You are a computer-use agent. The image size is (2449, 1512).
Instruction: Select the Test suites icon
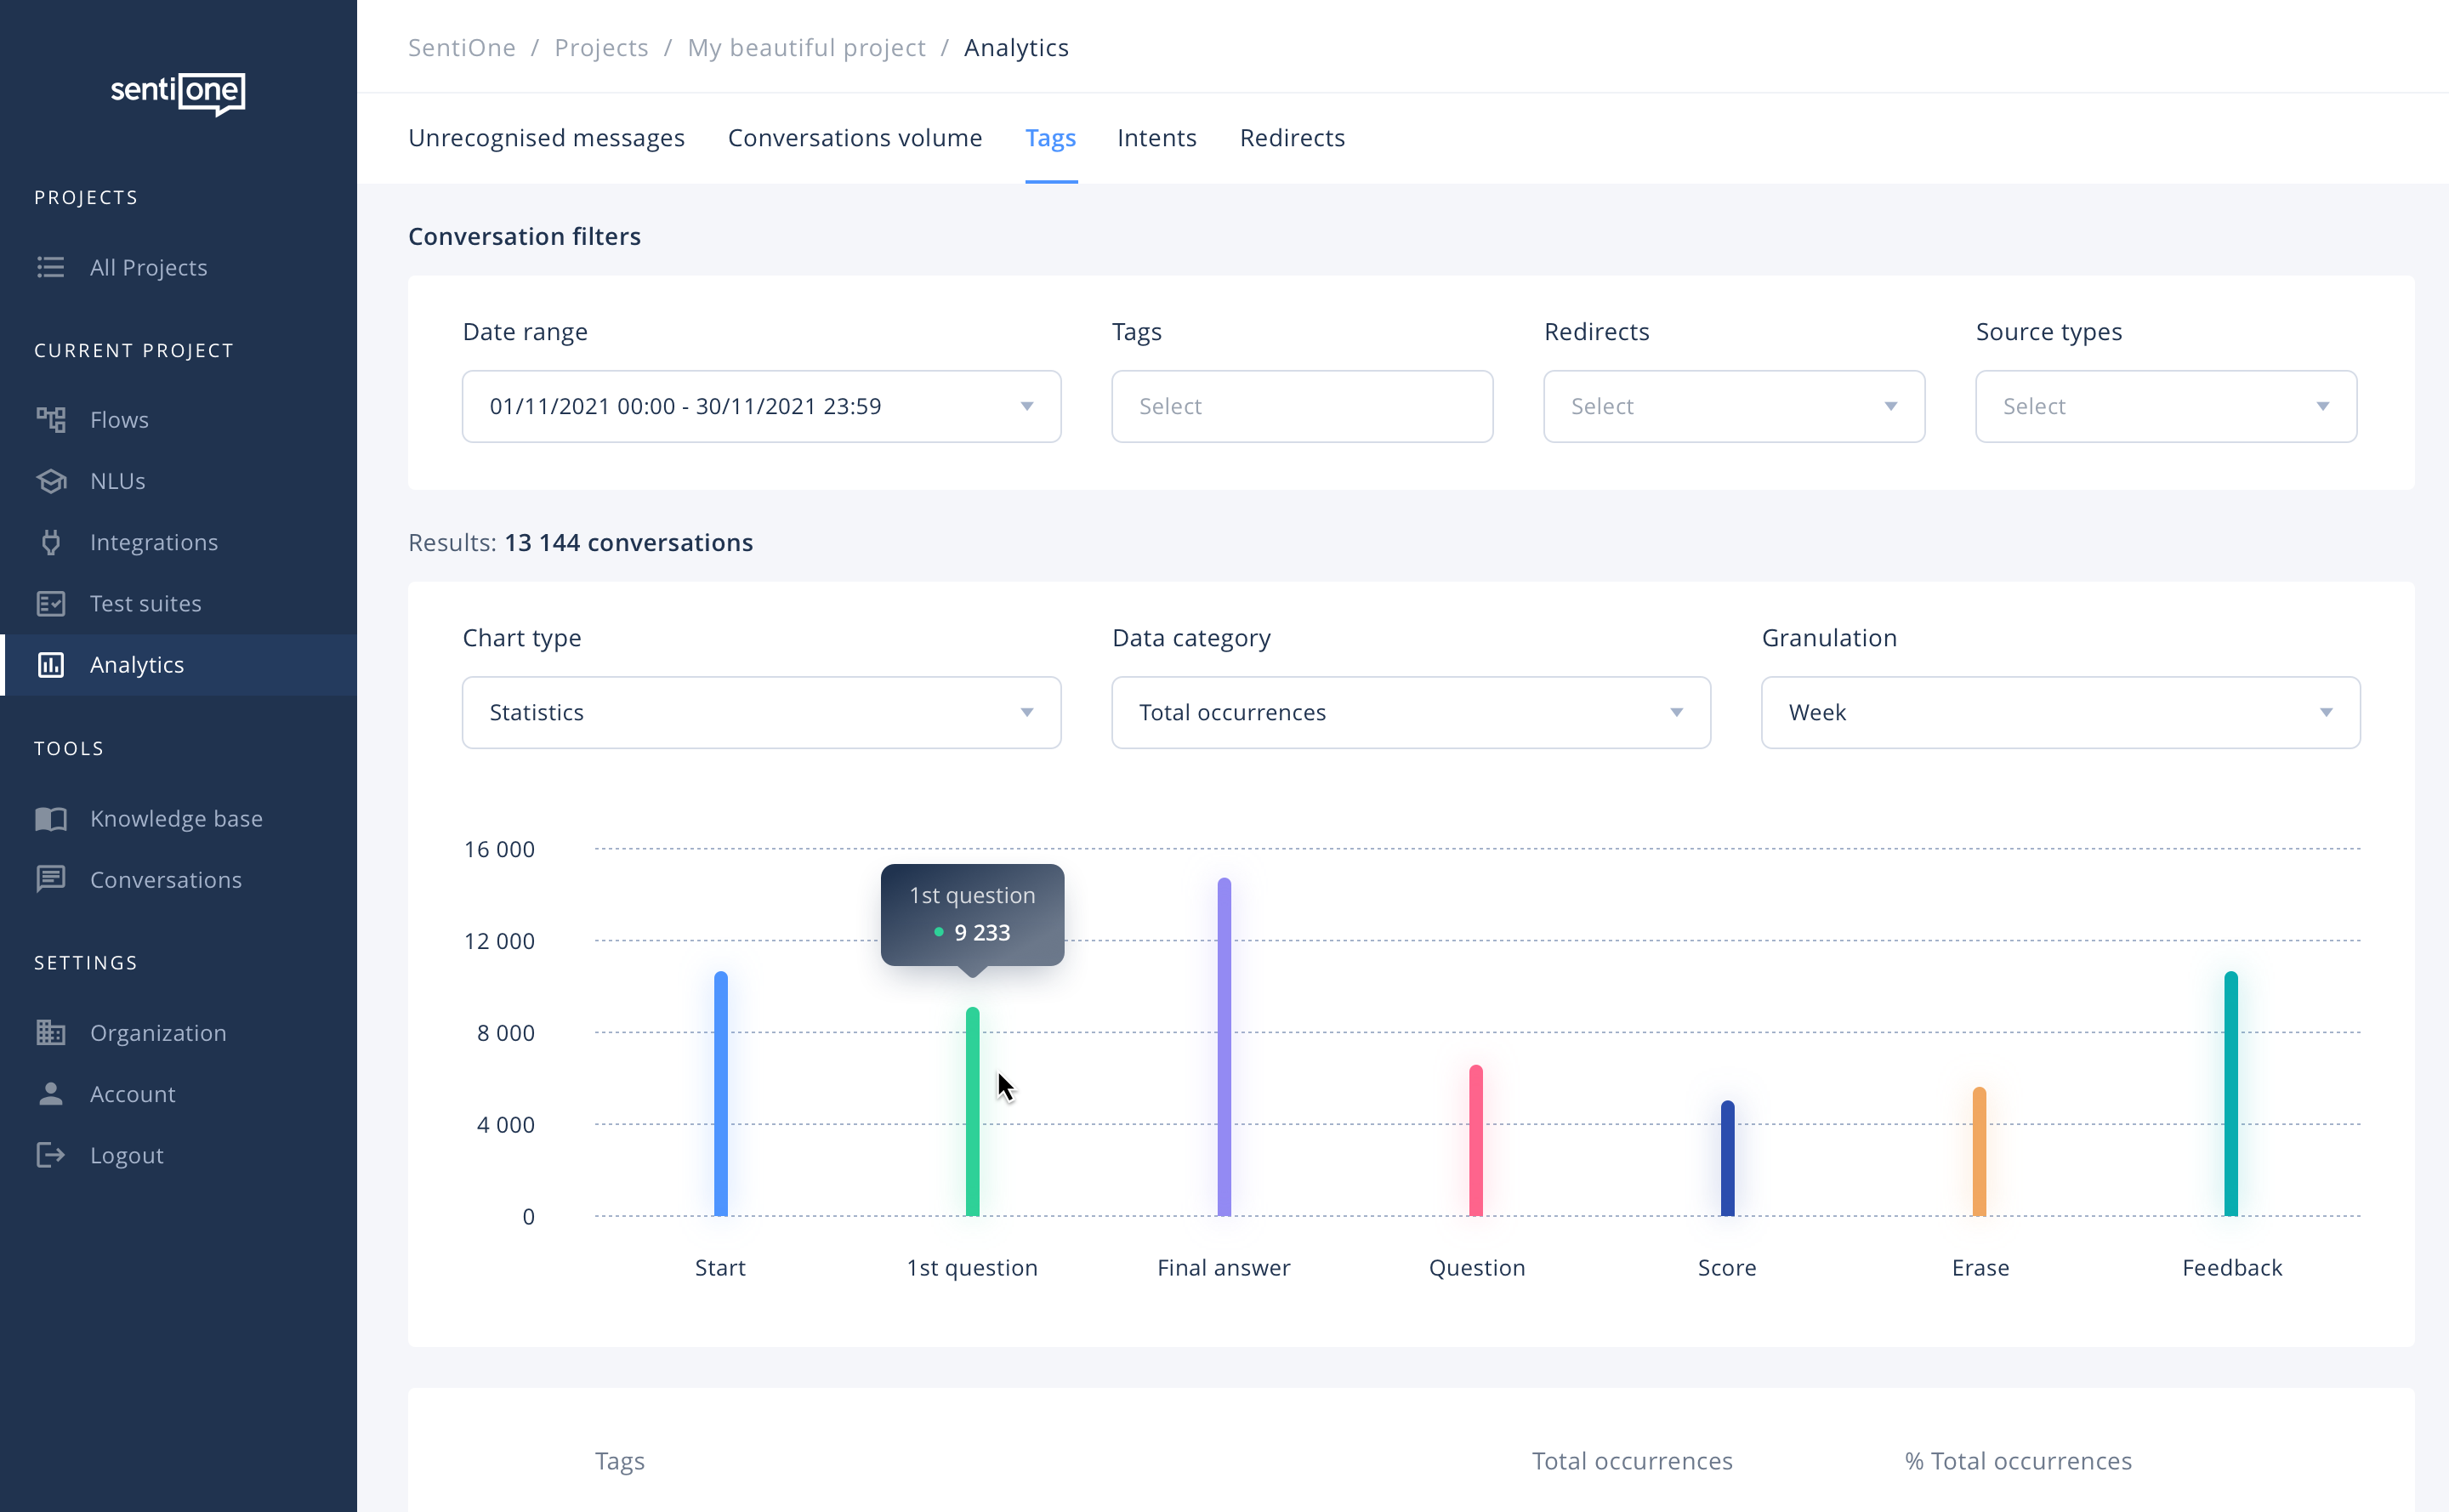click(x=52, y=603)
